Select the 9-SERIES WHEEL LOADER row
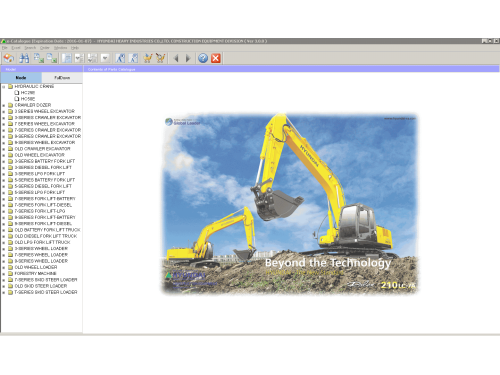The width and height of the screenshot is (500, 375). coord(41,261)
